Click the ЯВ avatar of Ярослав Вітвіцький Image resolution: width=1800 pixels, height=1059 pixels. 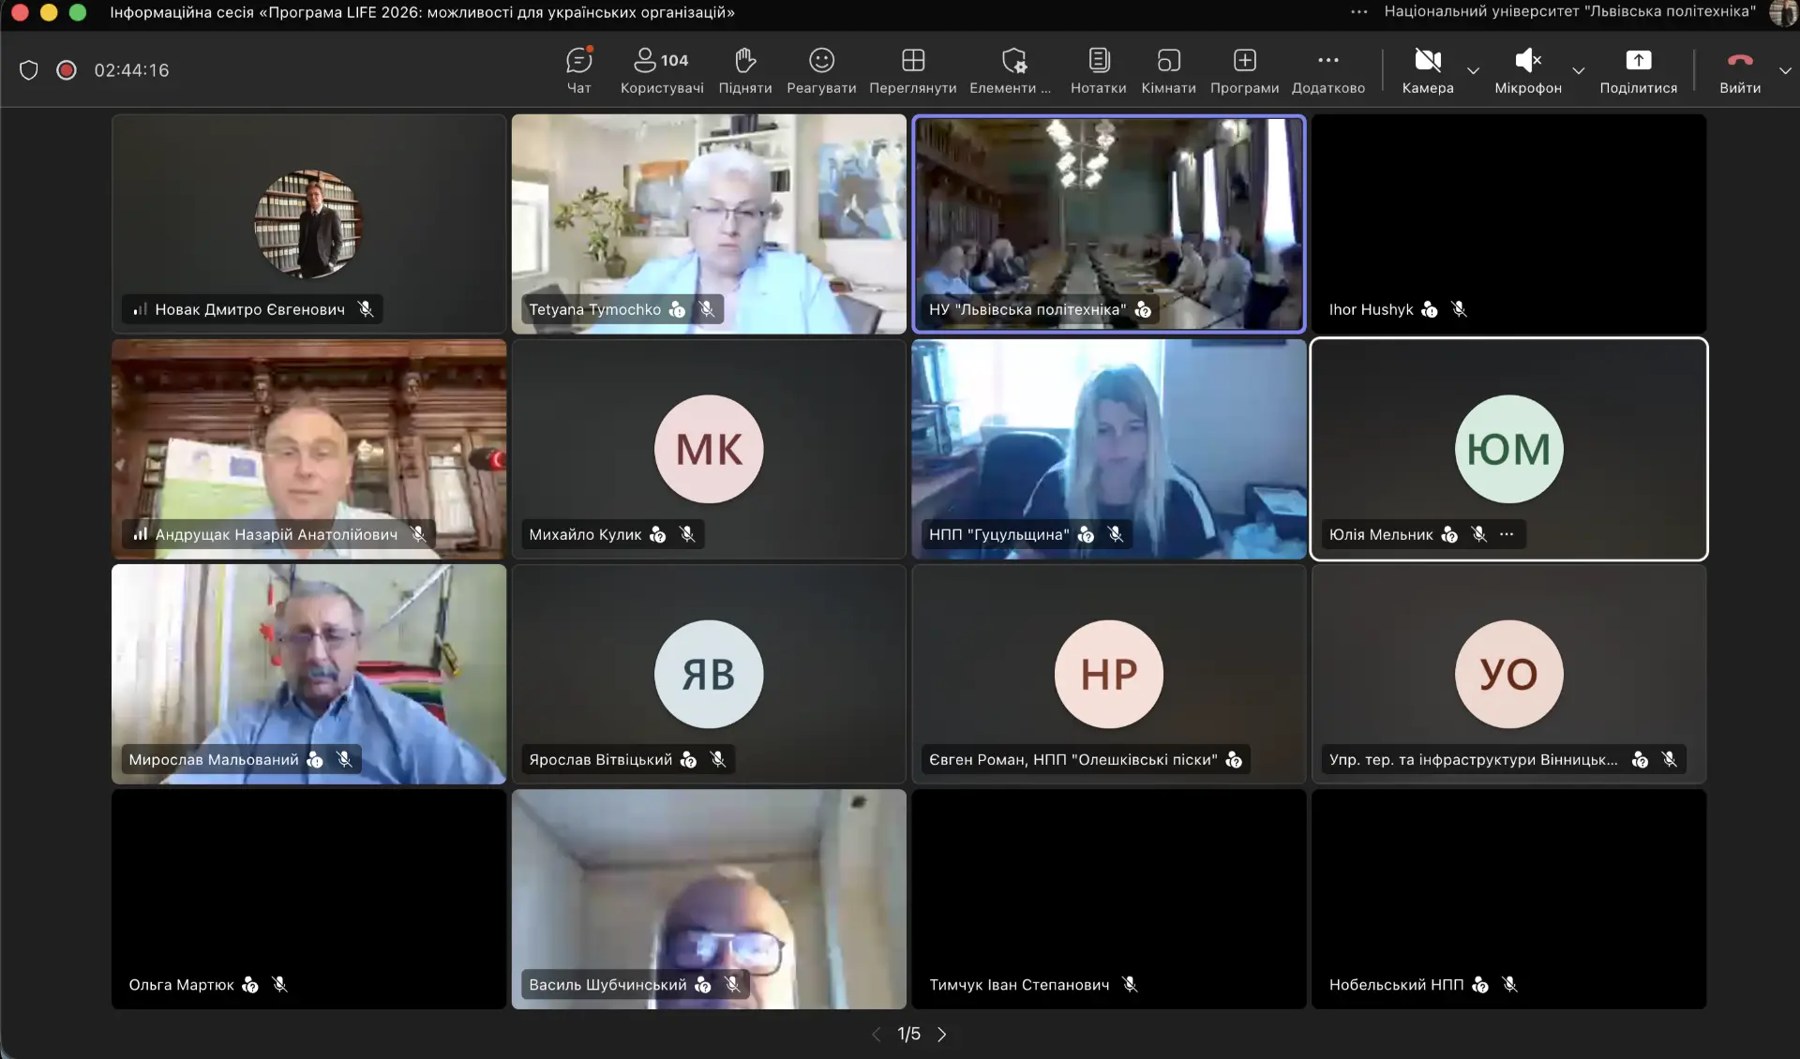click(709, 673)
